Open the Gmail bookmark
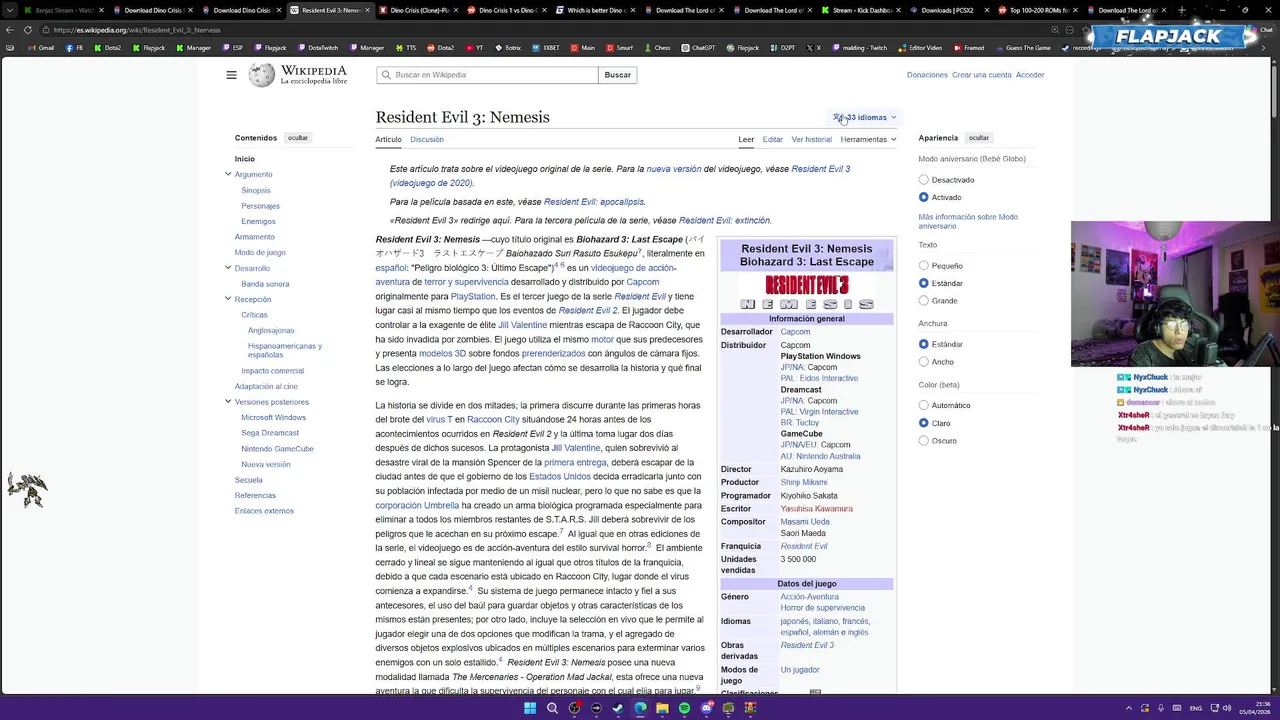Viewport: 1280px width, 720px height. point(41,48)
